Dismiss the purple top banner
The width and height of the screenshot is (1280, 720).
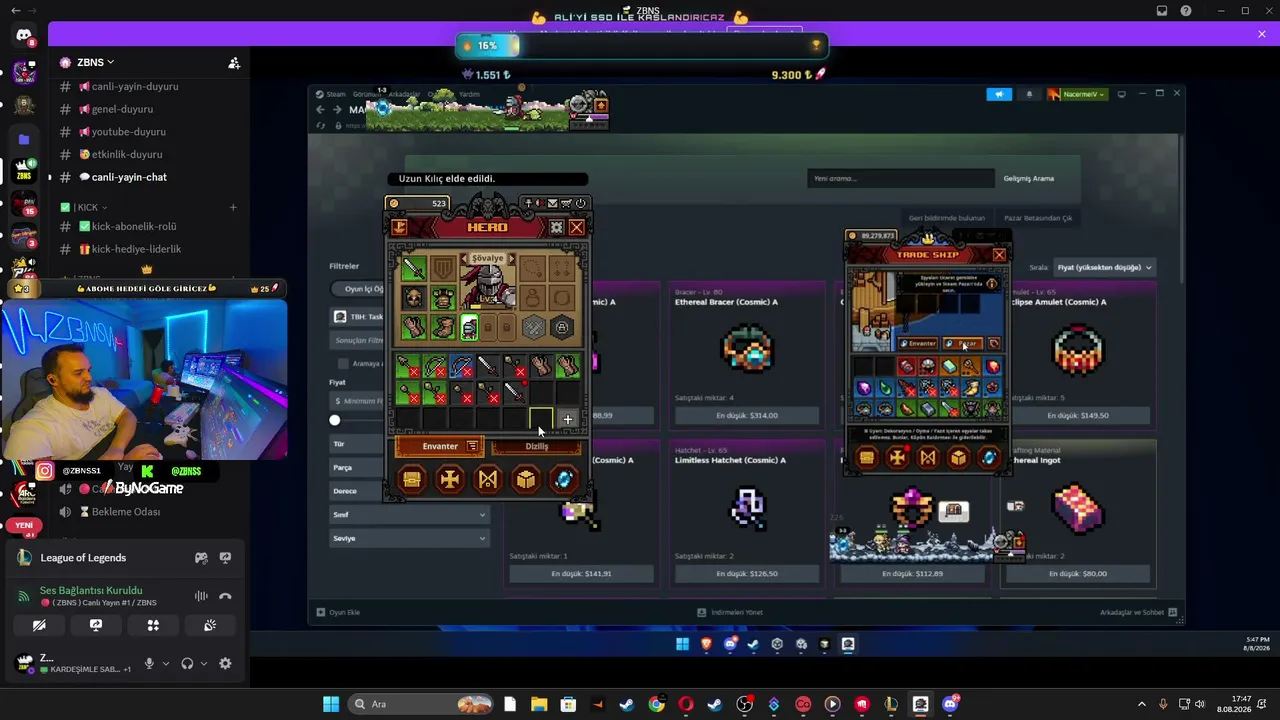click(1262, 34)
